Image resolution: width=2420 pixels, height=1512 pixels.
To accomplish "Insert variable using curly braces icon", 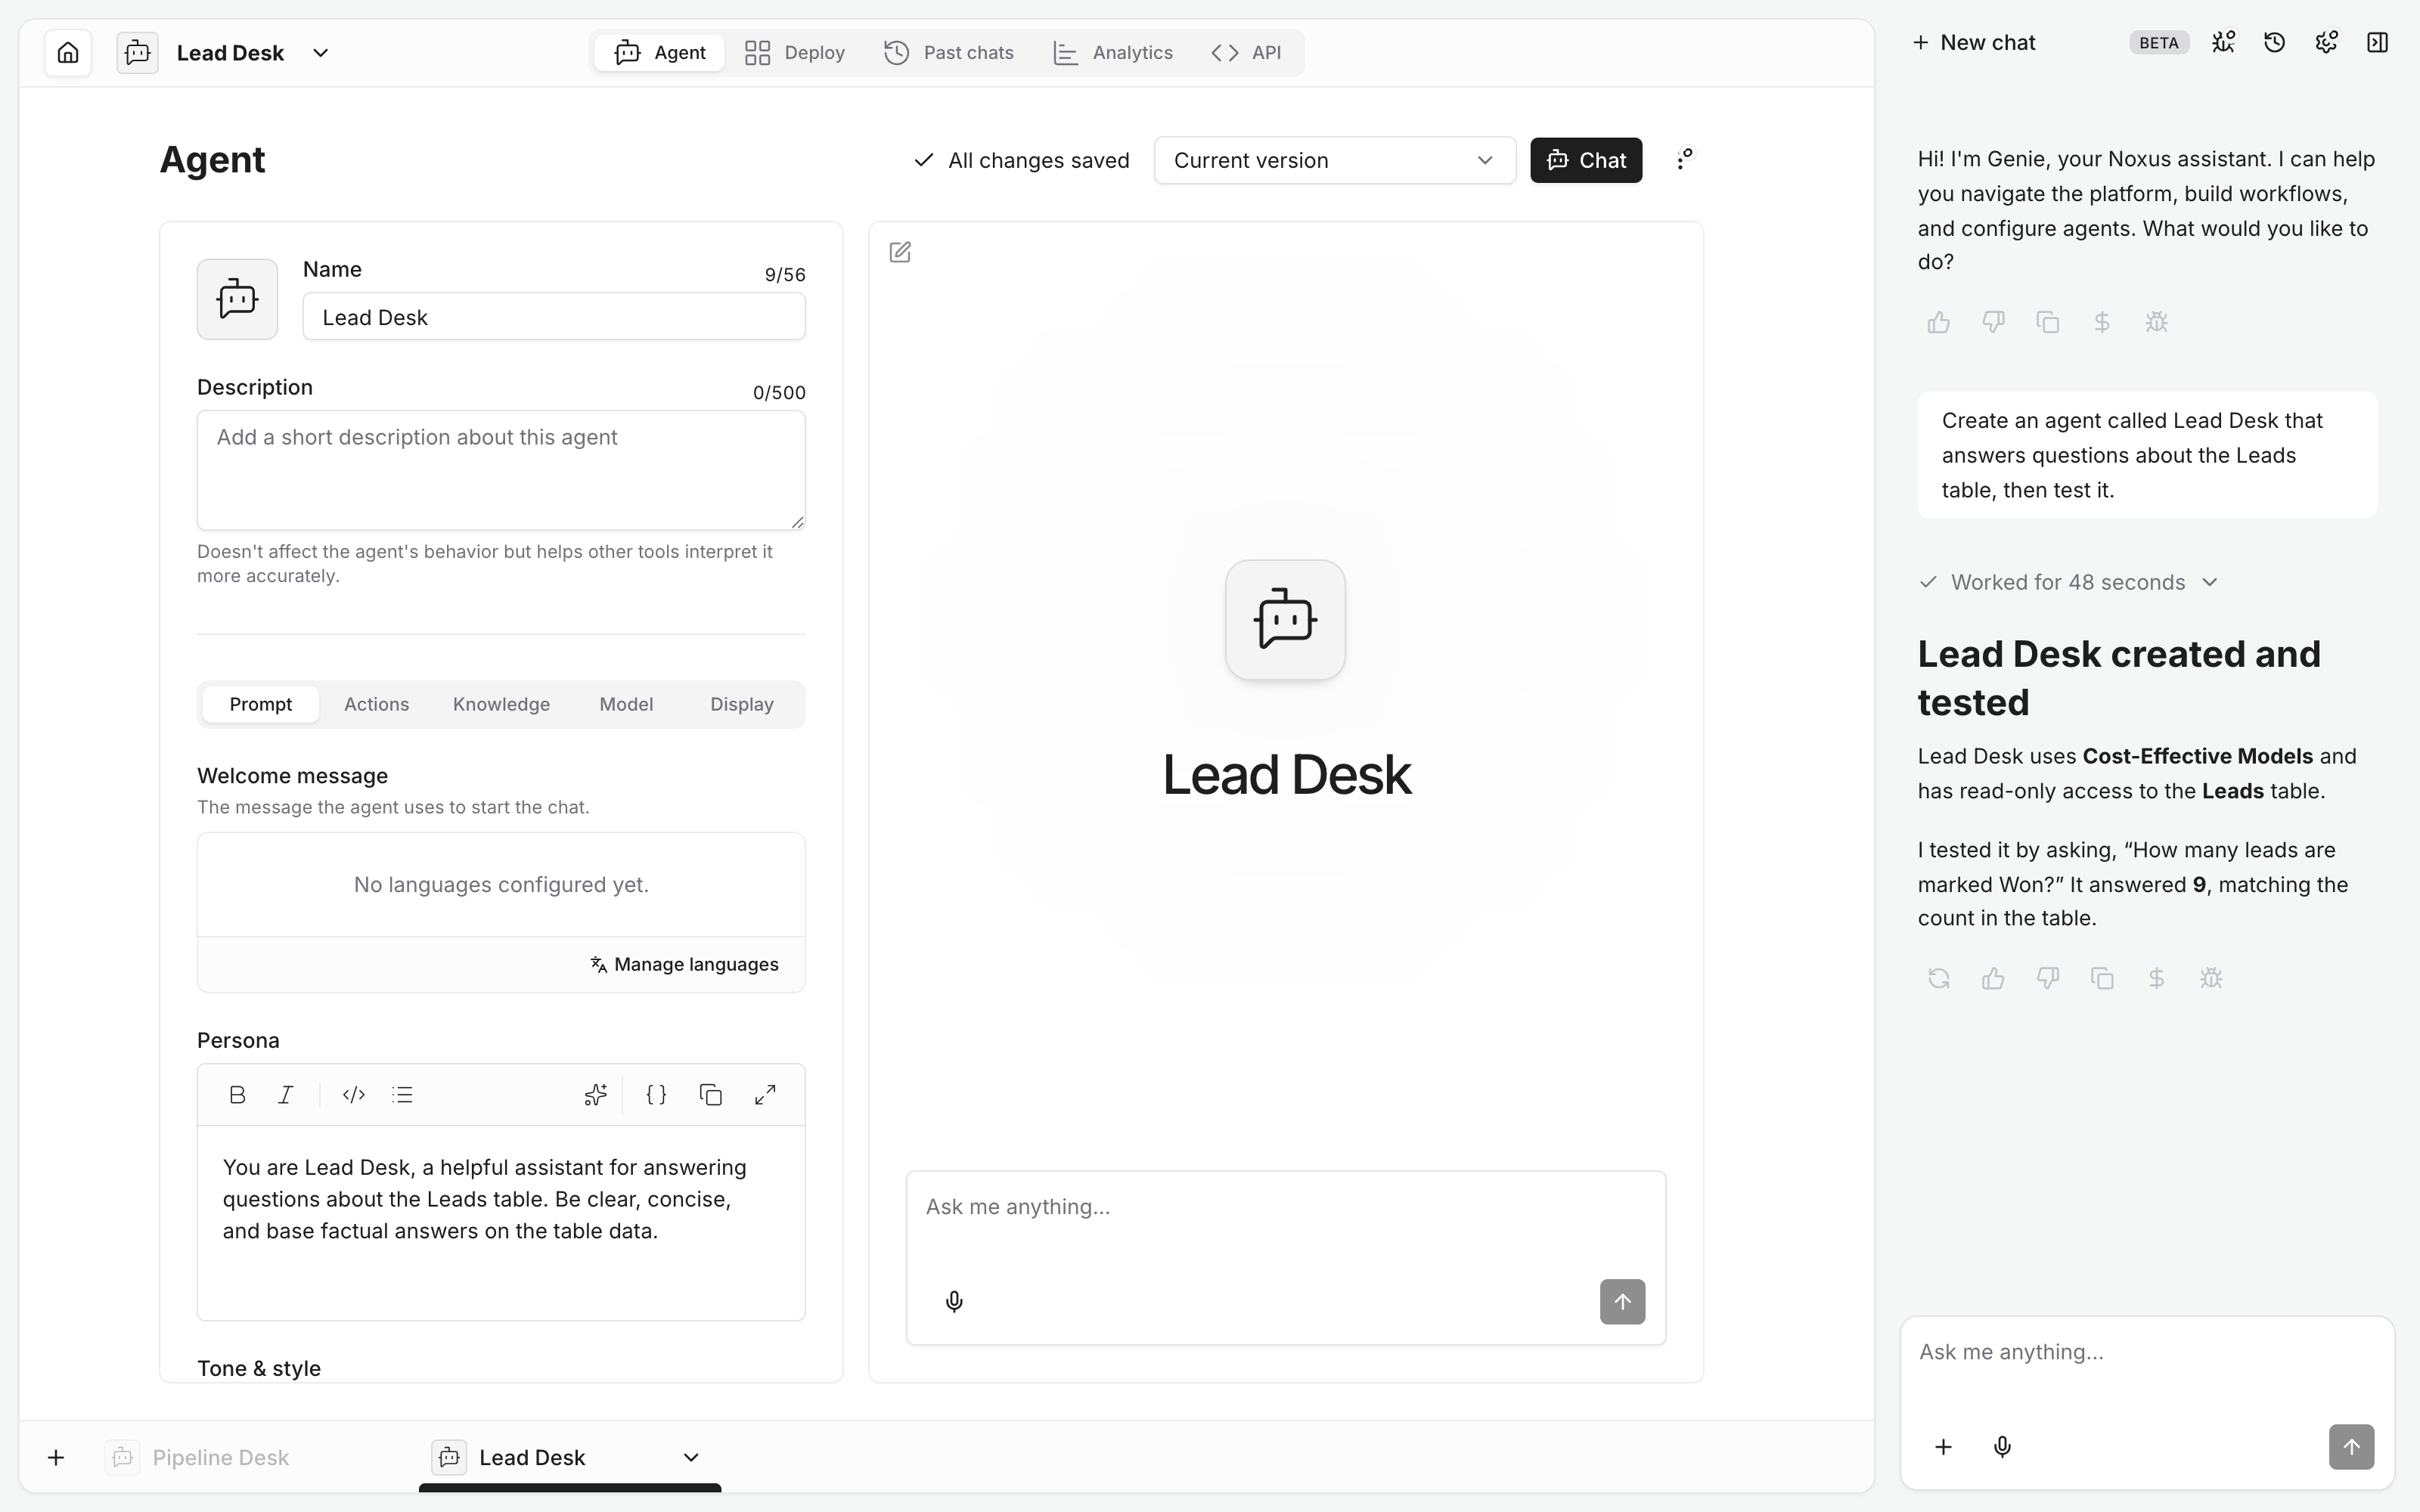I will 656,1095.
